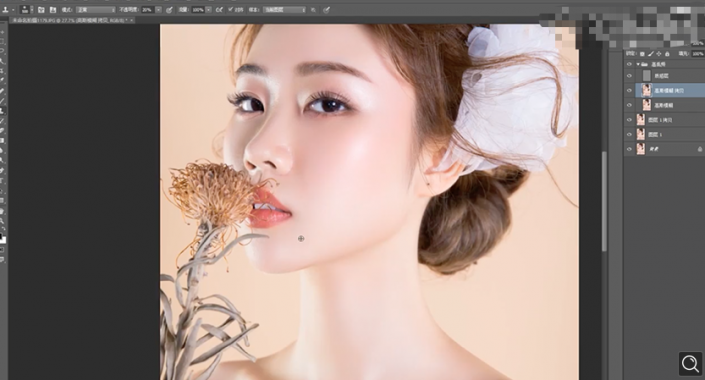Click lock image pixels brush icon

point(650,54)
